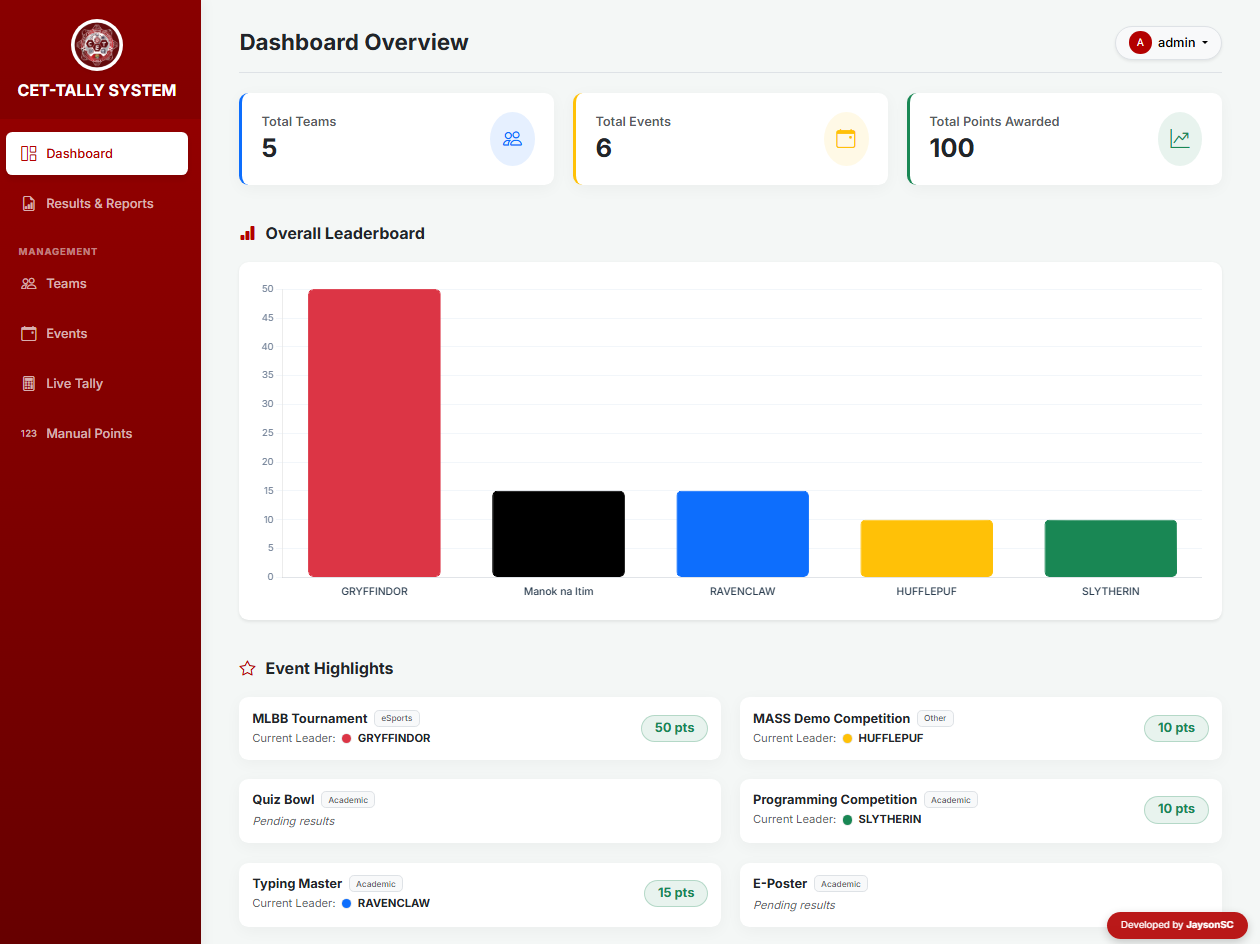Click the Developed by JaysonSC badge
Screen dimensions: 1260x944
tap(1177, 925)
